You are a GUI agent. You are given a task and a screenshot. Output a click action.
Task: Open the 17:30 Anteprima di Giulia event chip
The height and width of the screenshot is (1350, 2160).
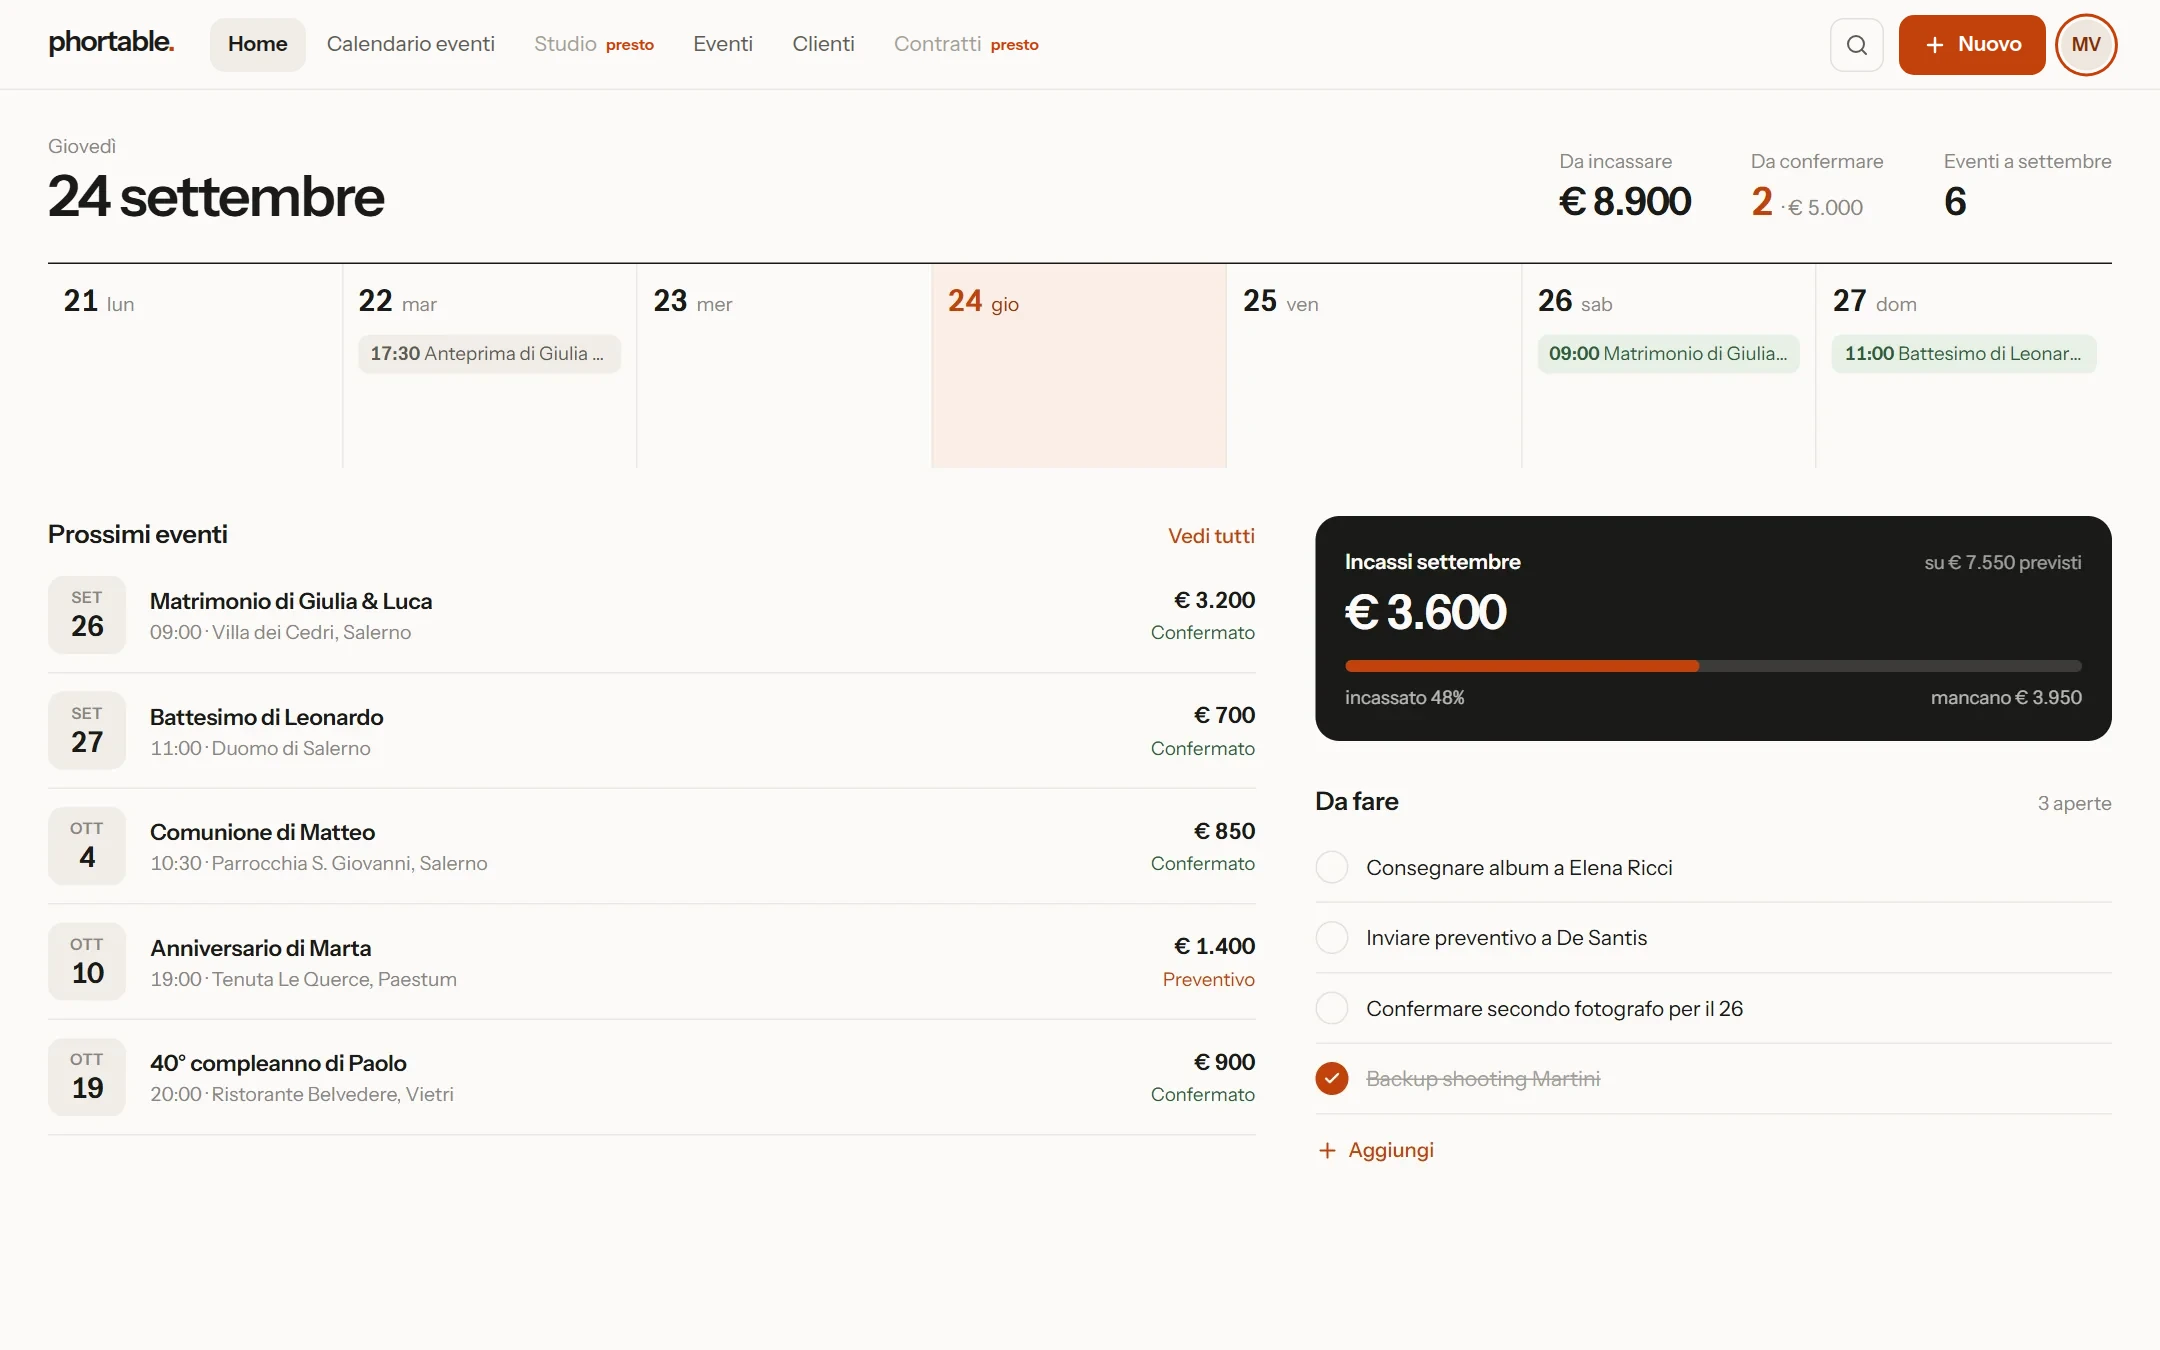(x=489, y=354)
